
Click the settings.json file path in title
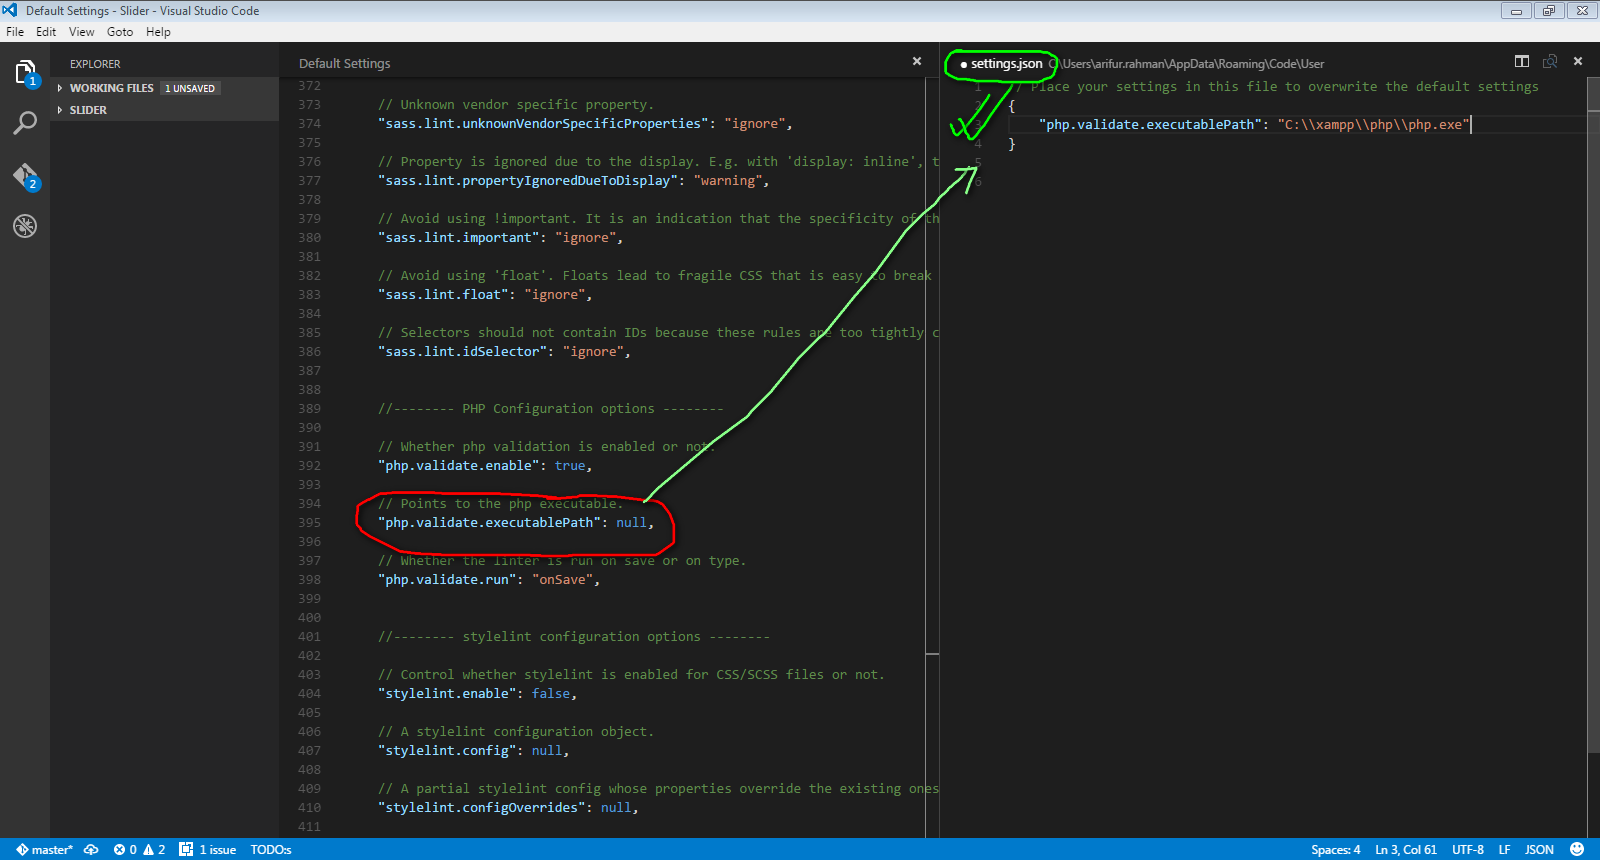point(1186,64)
